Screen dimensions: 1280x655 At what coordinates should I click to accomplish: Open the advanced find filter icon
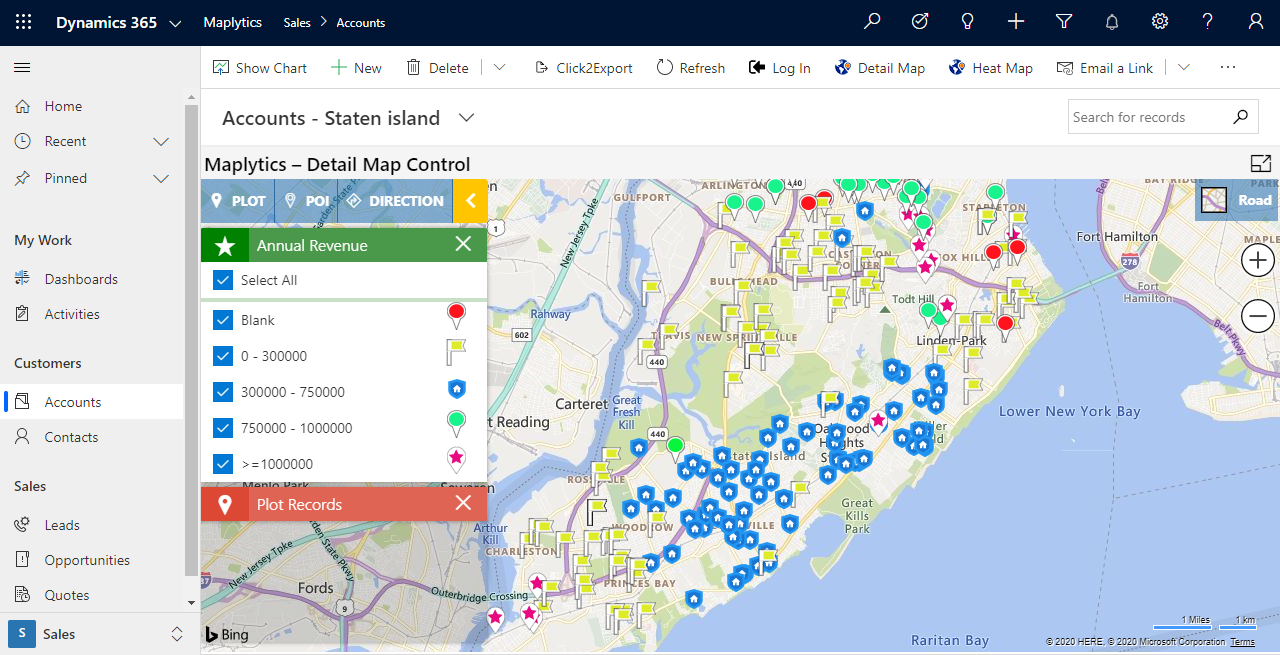pos(1064,22)
